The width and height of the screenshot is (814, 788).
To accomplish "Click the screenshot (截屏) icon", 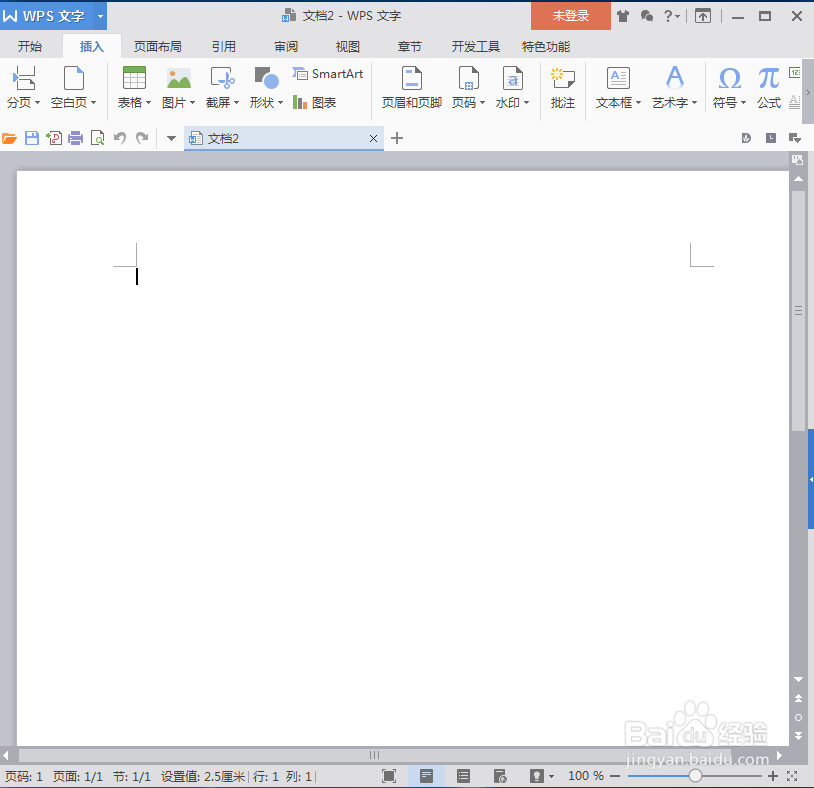I will tap(222, 78).
